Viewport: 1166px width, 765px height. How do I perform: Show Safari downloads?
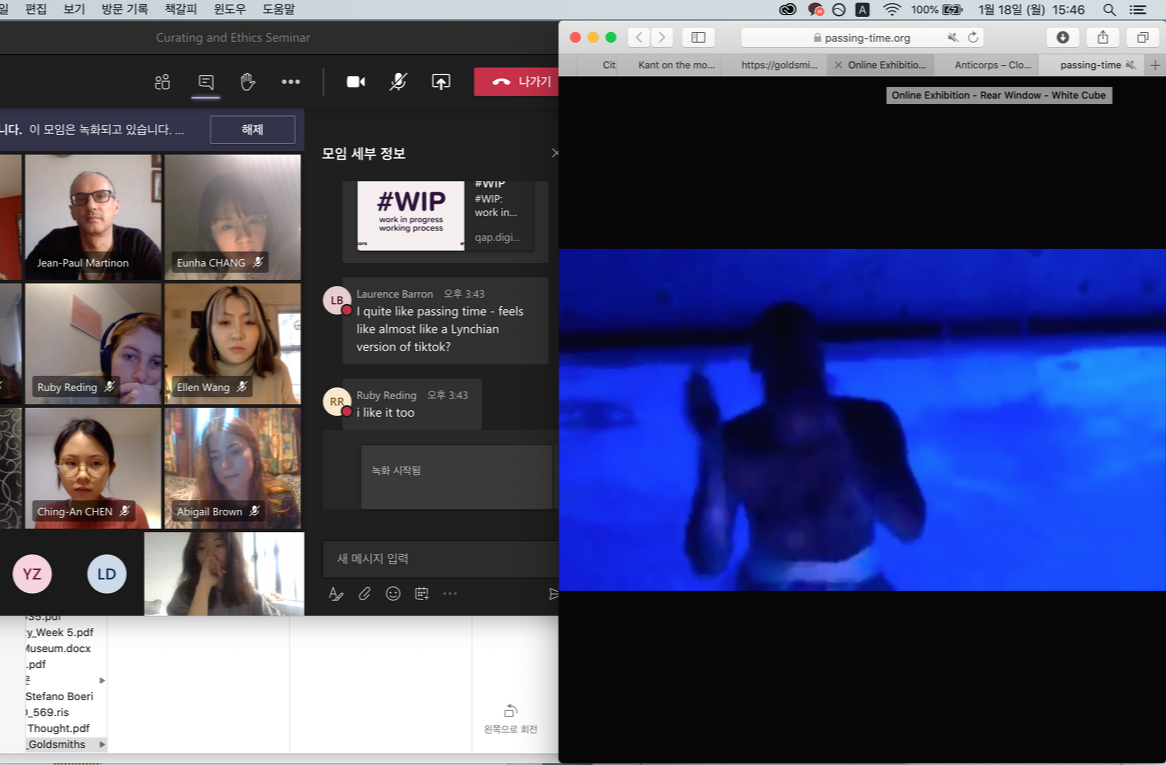click(x=1063, y=37)
